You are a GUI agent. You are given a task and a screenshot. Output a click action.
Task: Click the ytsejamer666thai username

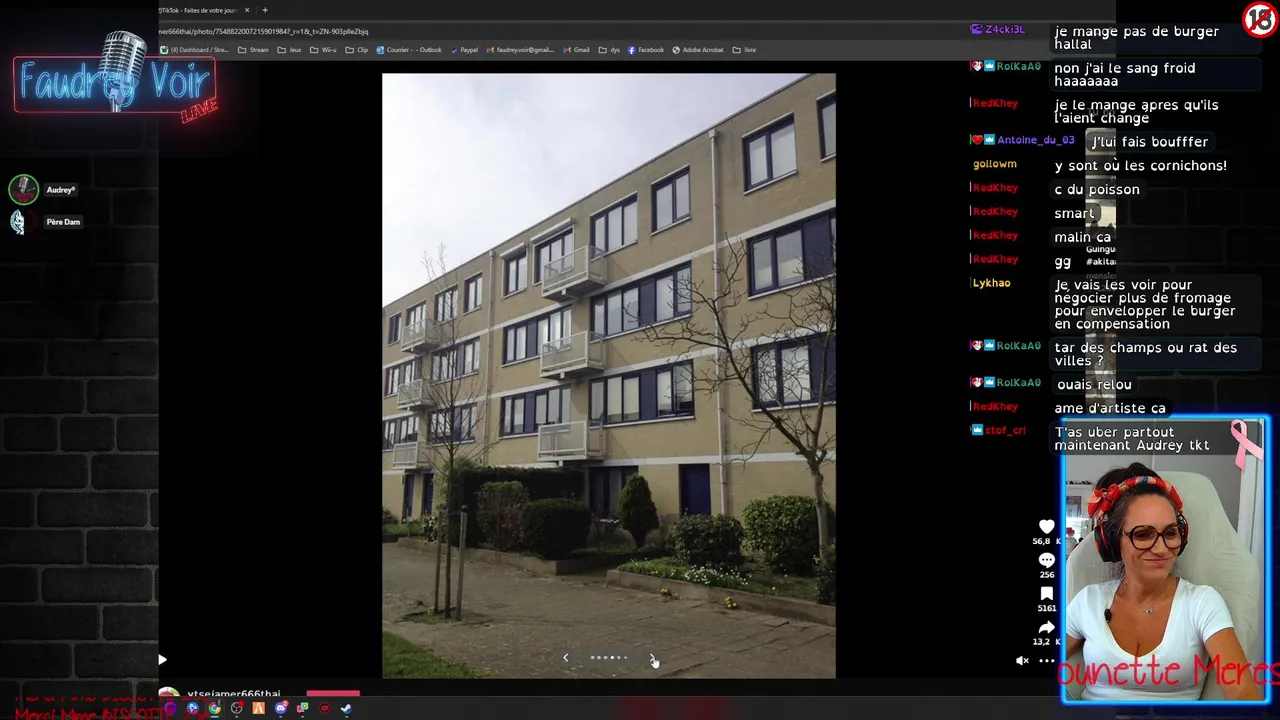[234, 694]
